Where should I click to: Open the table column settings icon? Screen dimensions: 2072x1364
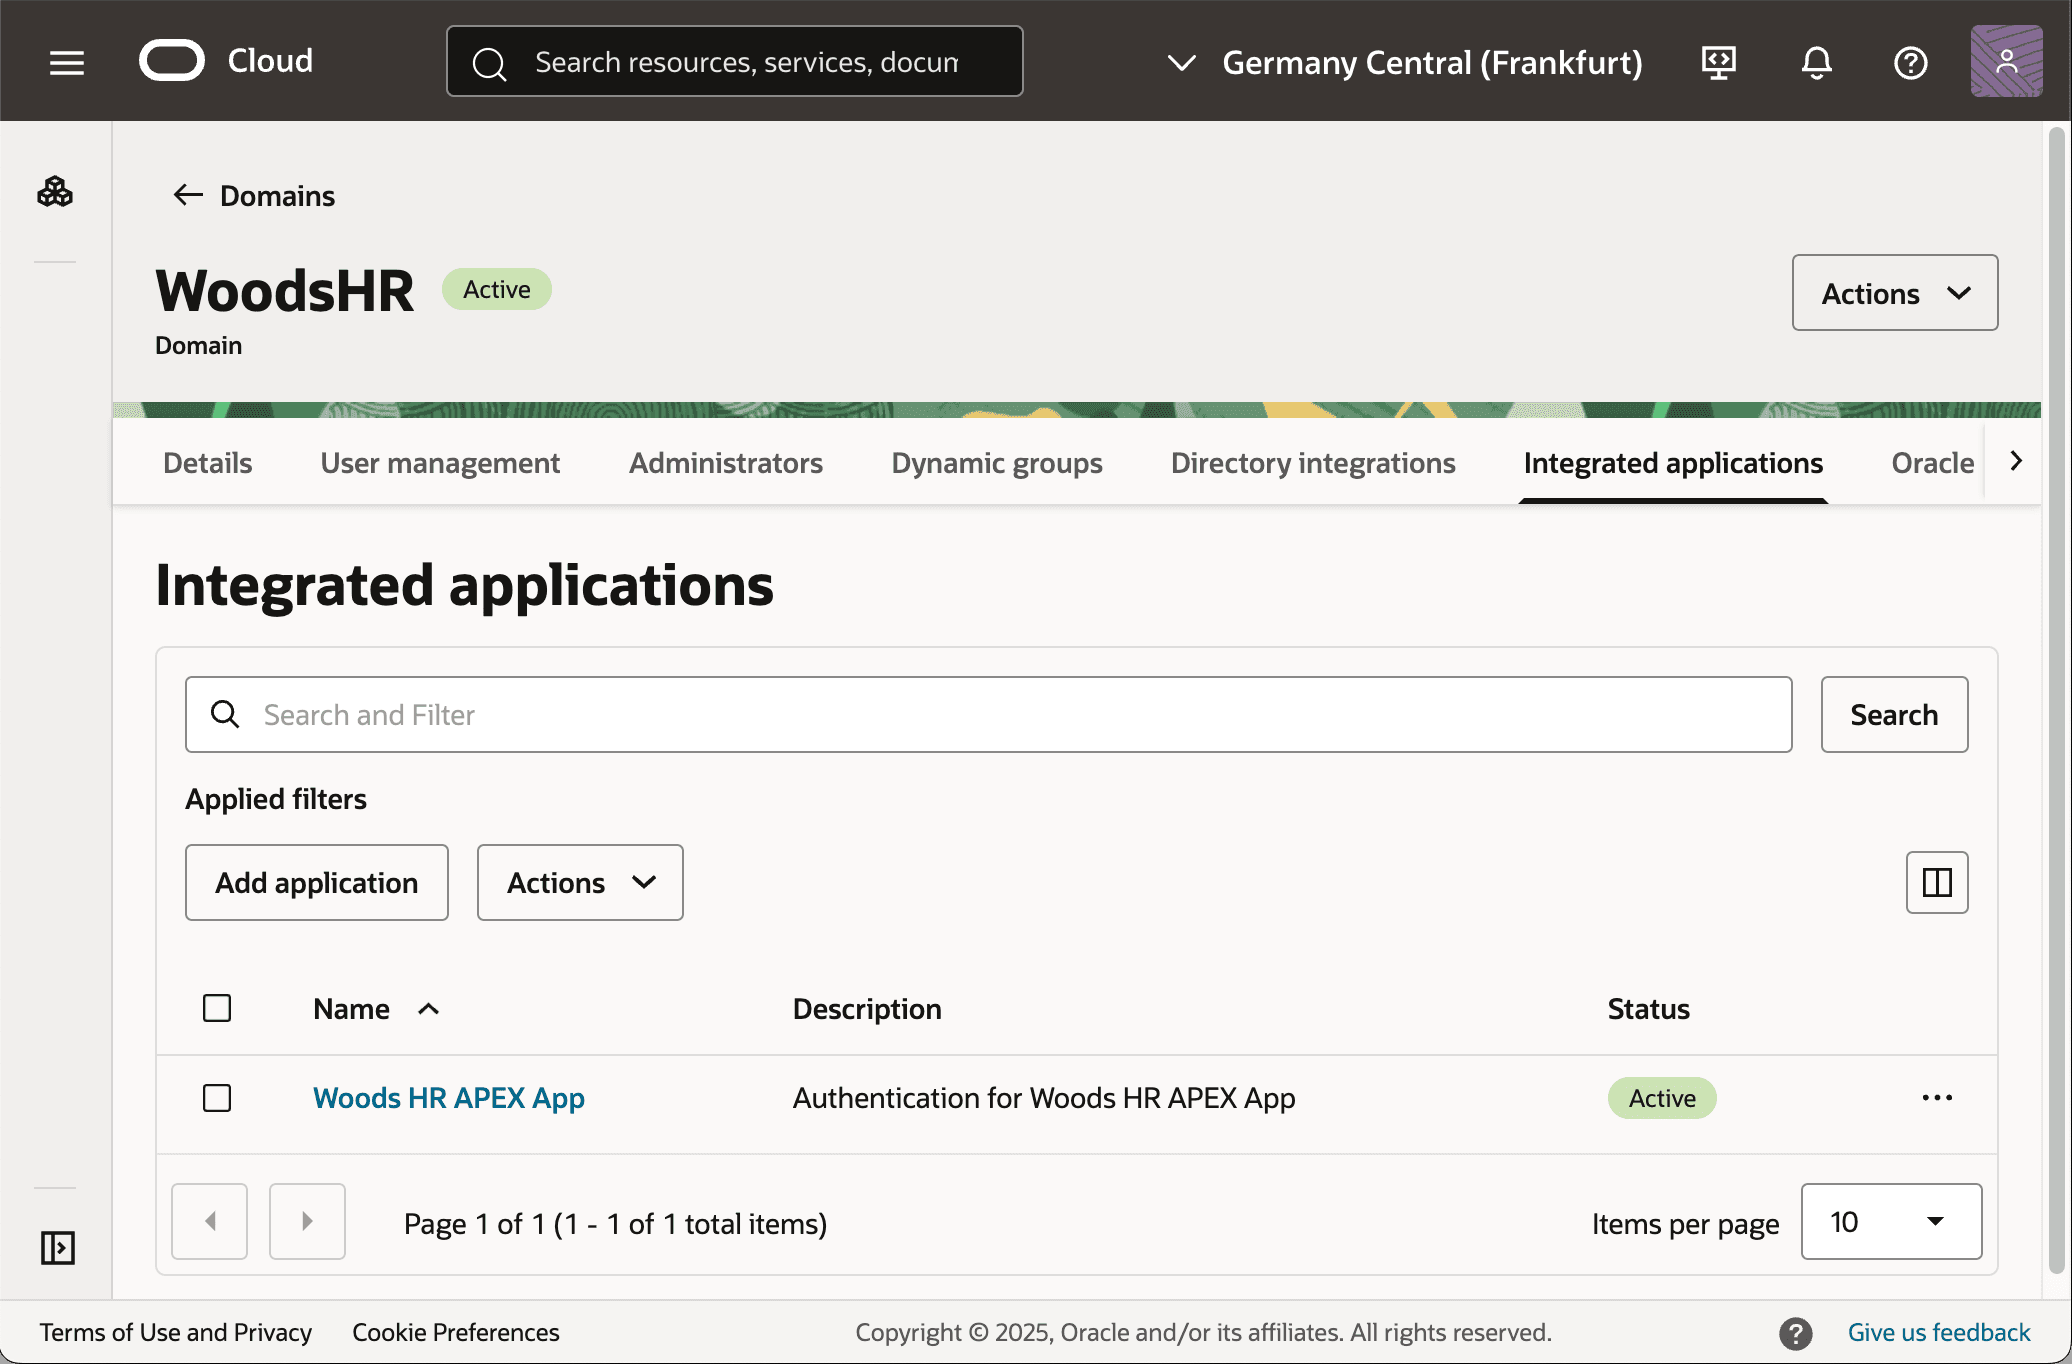[x=1936, y=882]
